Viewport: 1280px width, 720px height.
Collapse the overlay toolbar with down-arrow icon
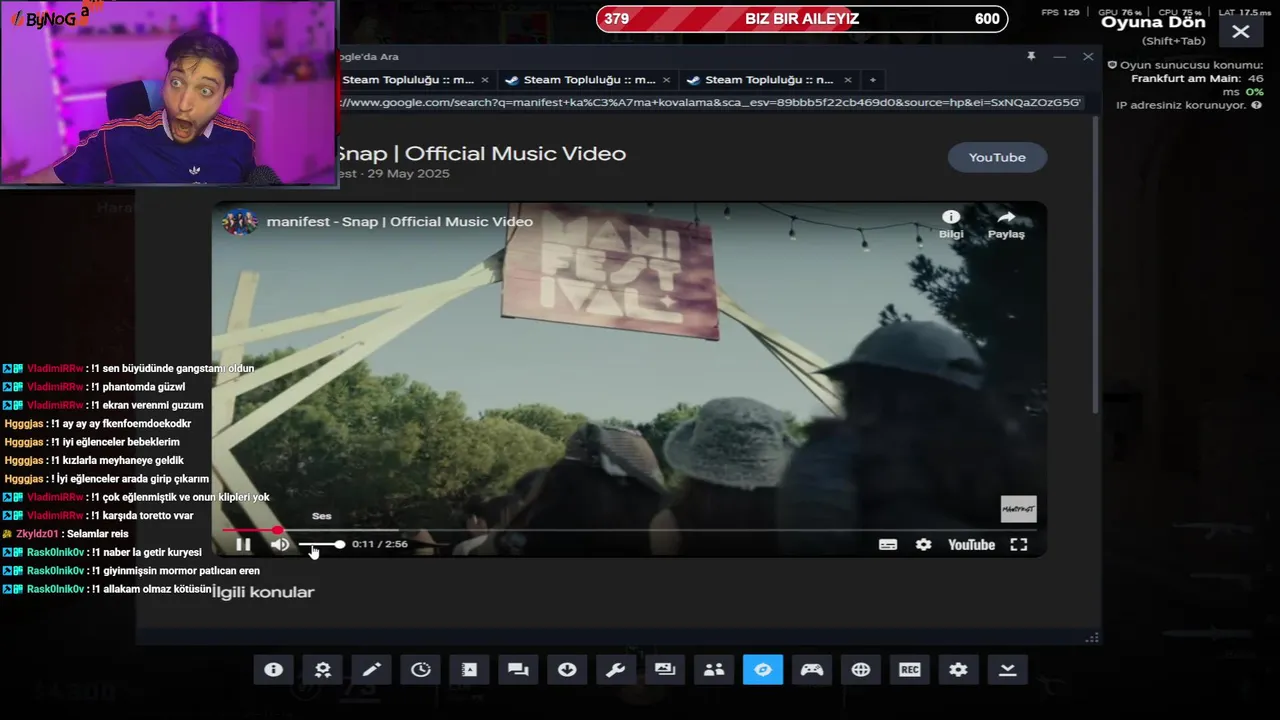(1008, 670)
